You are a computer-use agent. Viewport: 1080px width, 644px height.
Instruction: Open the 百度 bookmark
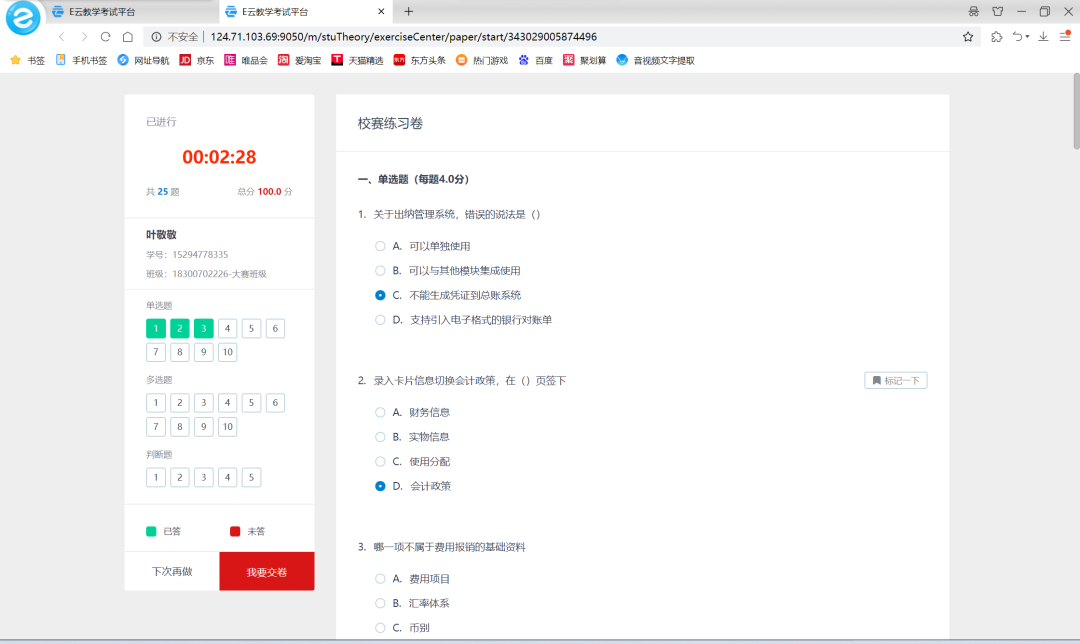(x=536, y=60)
